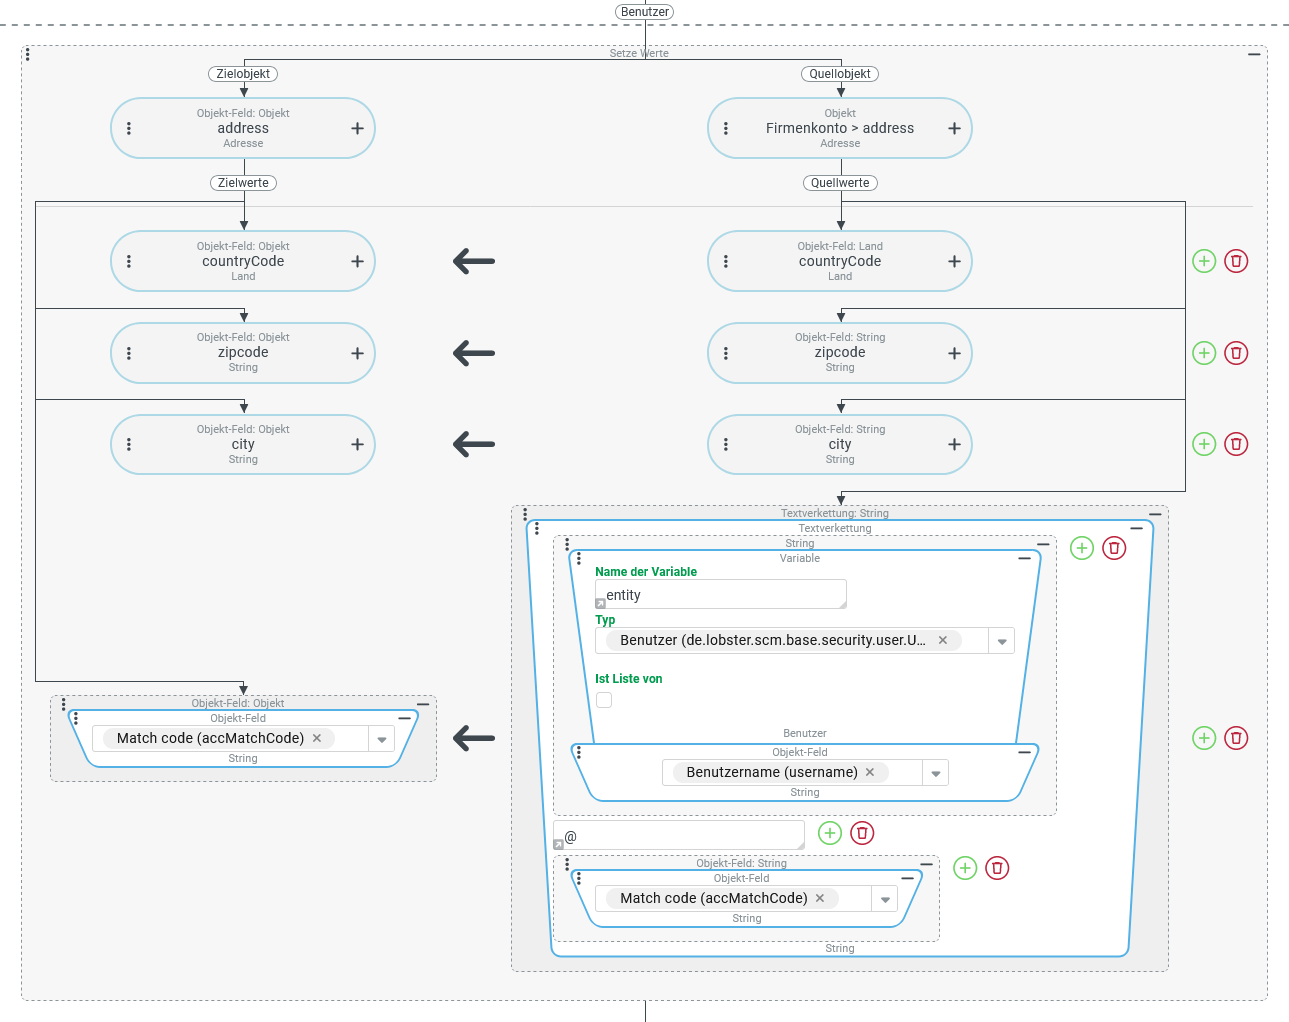
Task: Delete the city mapping row
Action: (1236, 444)
